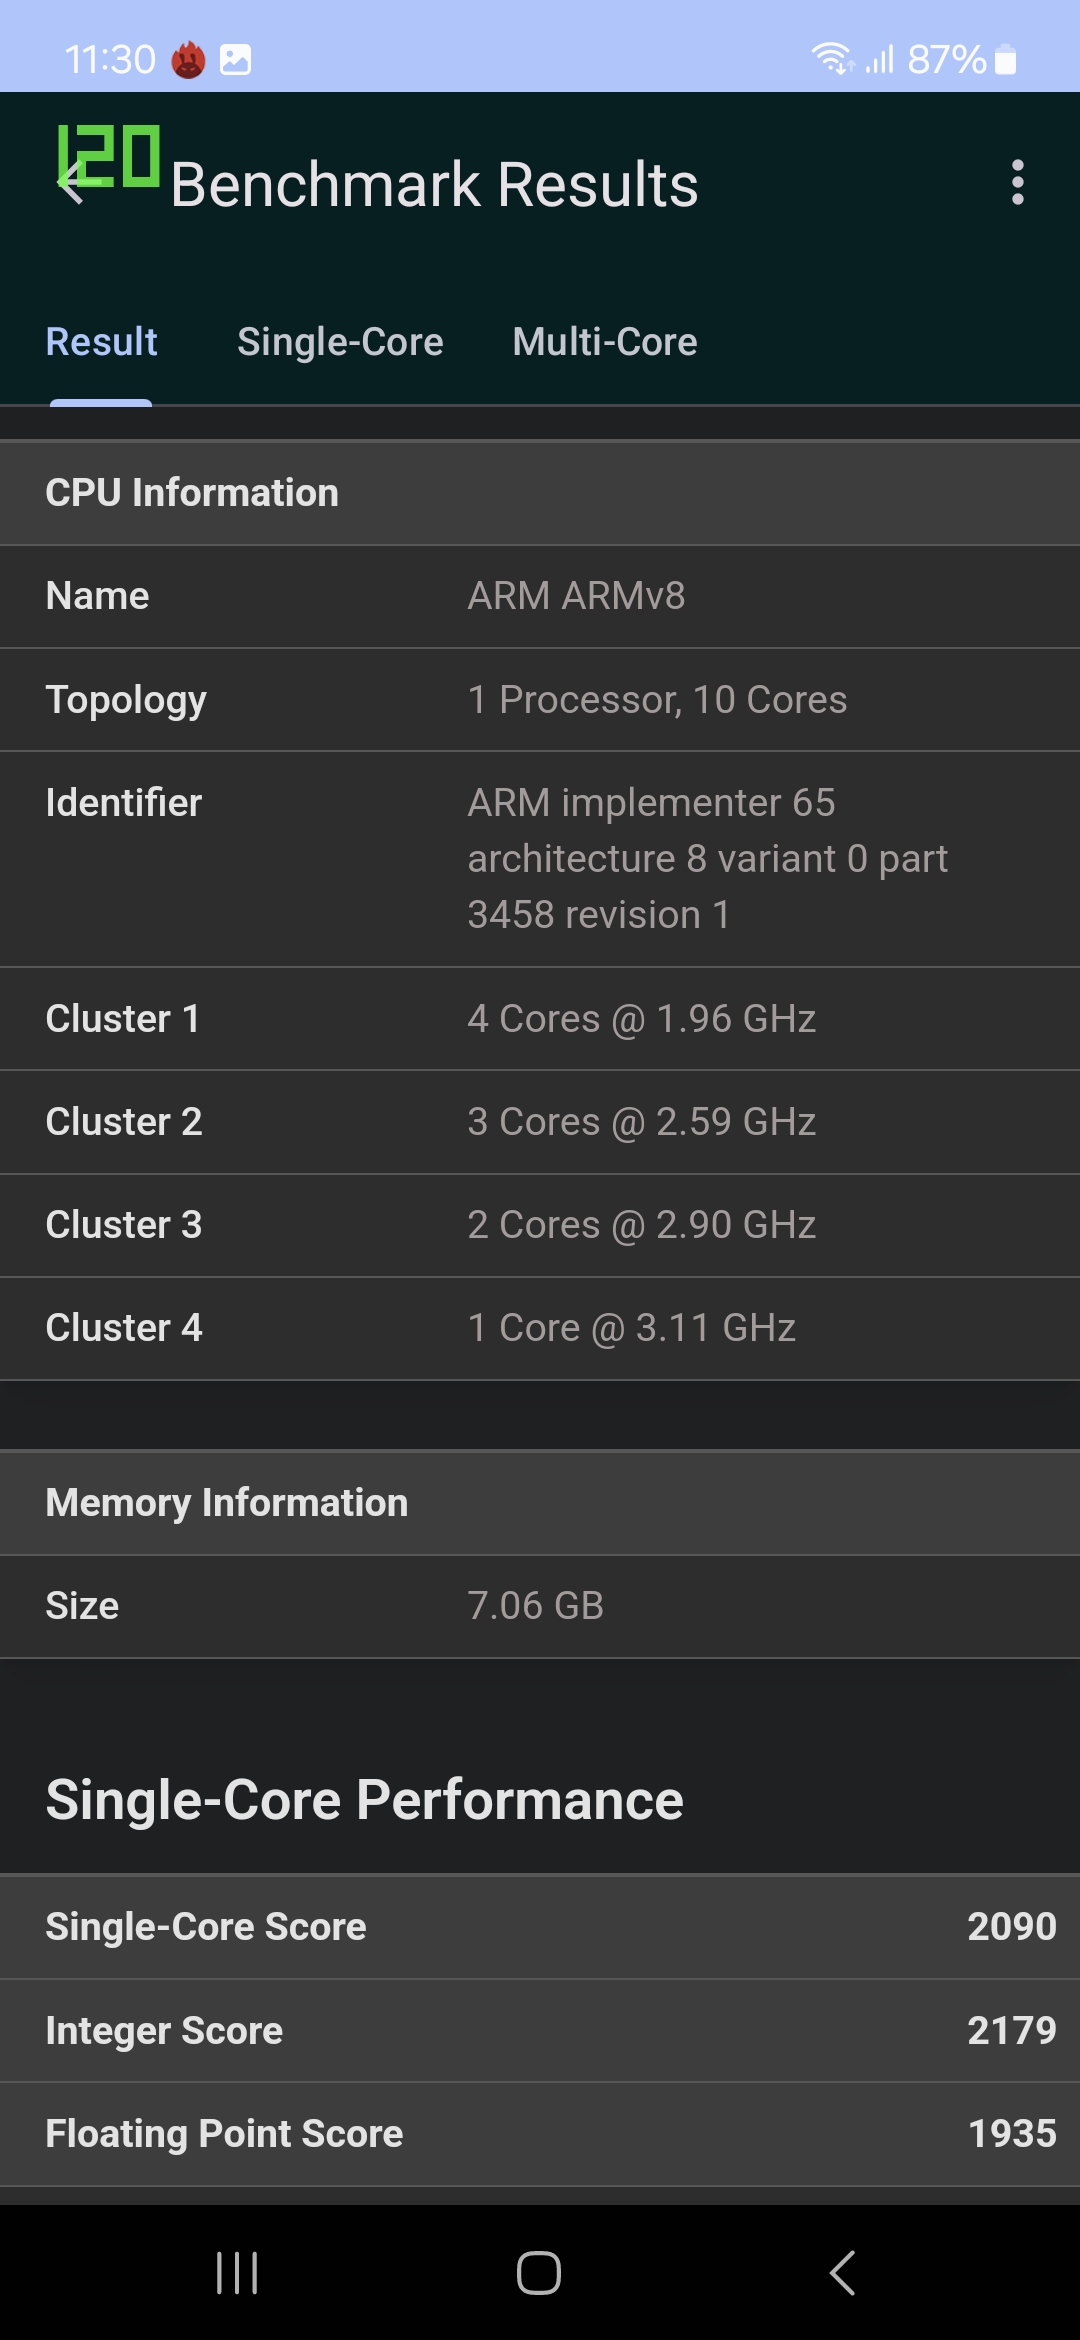Tap the Topology row
The width and height of the screenshot is (1080, 2340).
coord(540,700)
